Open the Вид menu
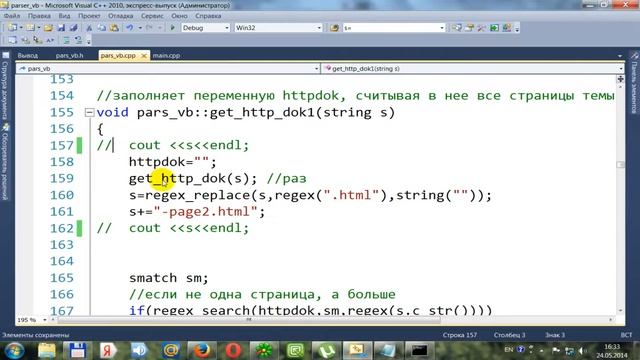Image resolution: width=640 pixels, height=360 pixels. pyautogui.click(x=64, y=16)
